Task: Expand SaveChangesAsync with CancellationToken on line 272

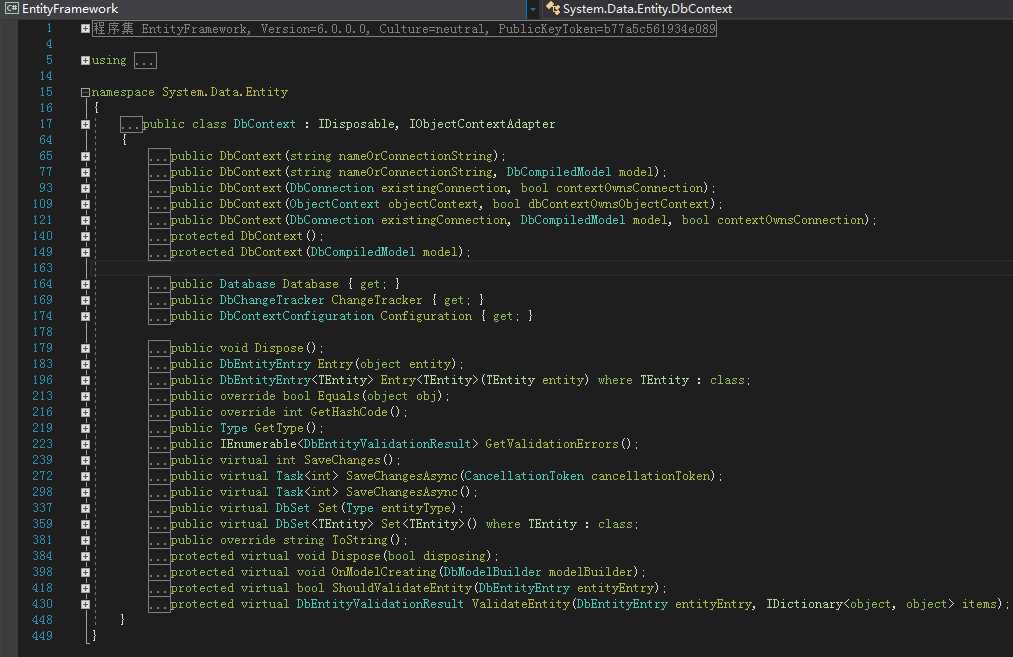Action: [x=85, y=476]
